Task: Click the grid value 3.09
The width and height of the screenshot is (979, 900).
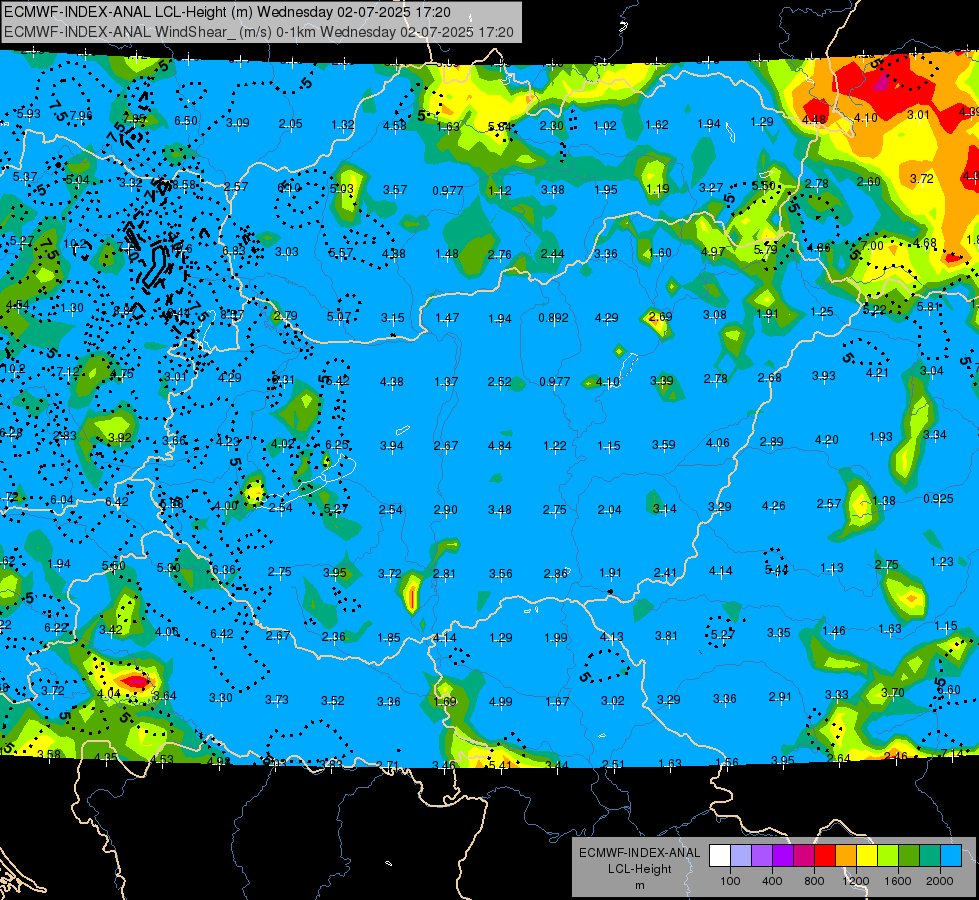Action: (x=238, y=123)
